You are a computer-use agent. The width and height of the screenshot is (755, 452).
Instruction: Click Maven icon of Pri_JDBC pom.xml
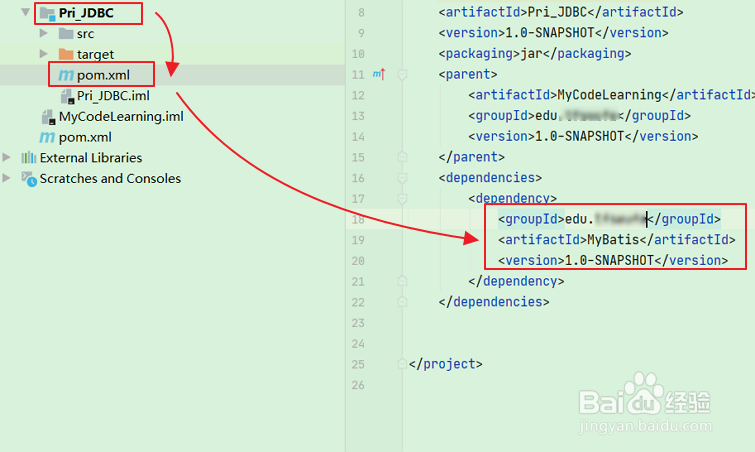click(66, 75)
